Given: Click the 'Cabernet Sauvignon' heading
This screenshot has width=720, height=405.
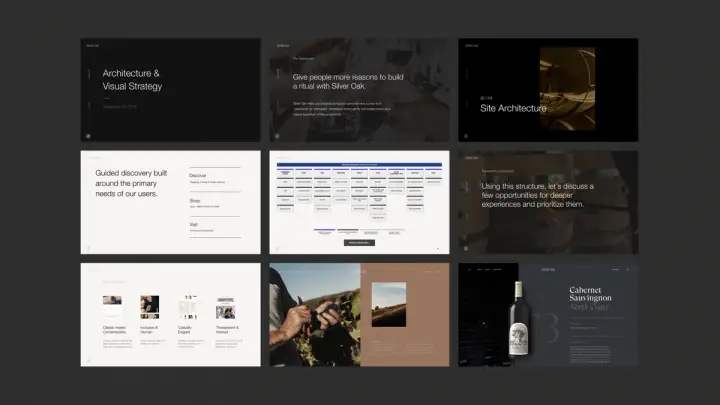Looking at the screenshot, I should click(590, 294).
